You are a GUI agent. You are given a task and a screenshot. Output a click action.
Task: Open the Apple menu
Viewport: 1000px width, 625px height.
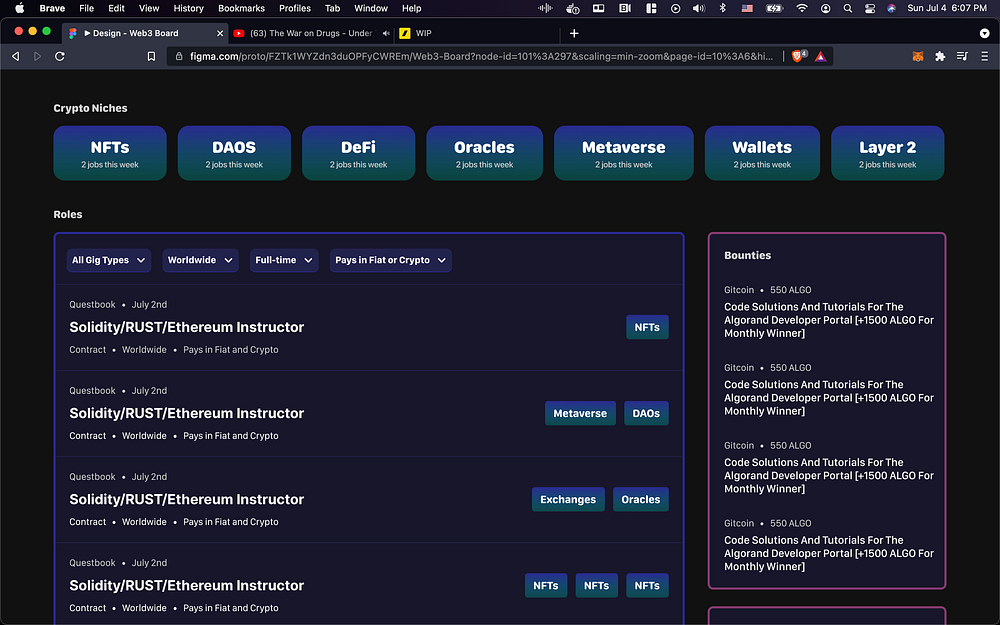coord(19,8)
